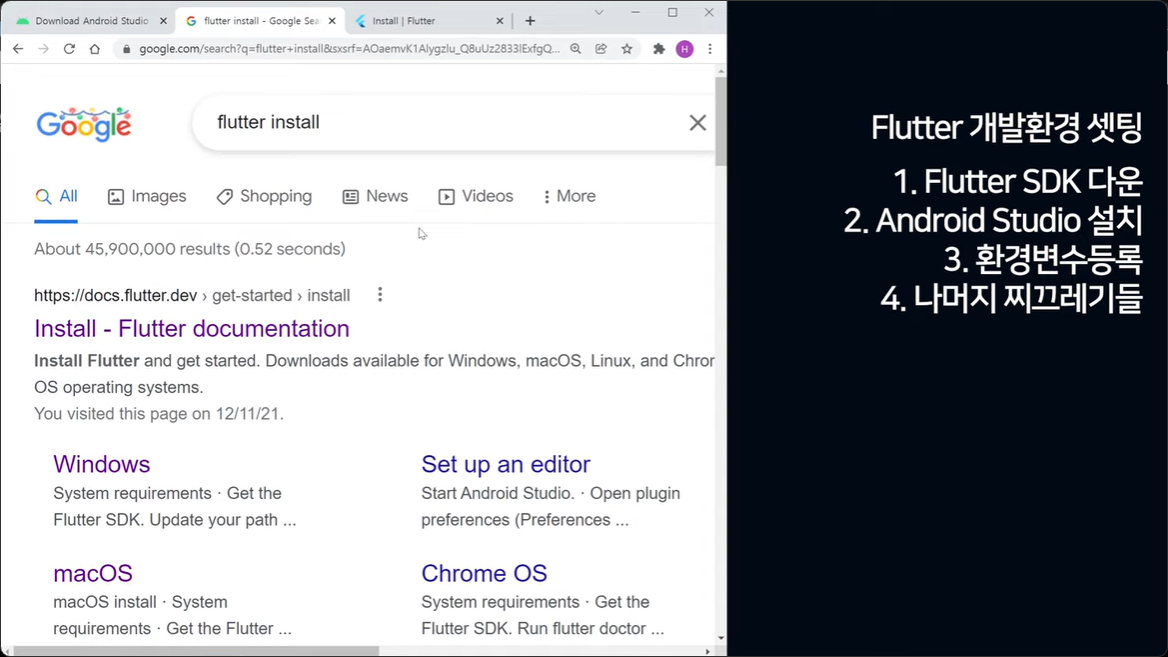Screen dimensions: 1168x657
Task: Clear the search query with X
Action: (x=697, y=123)
